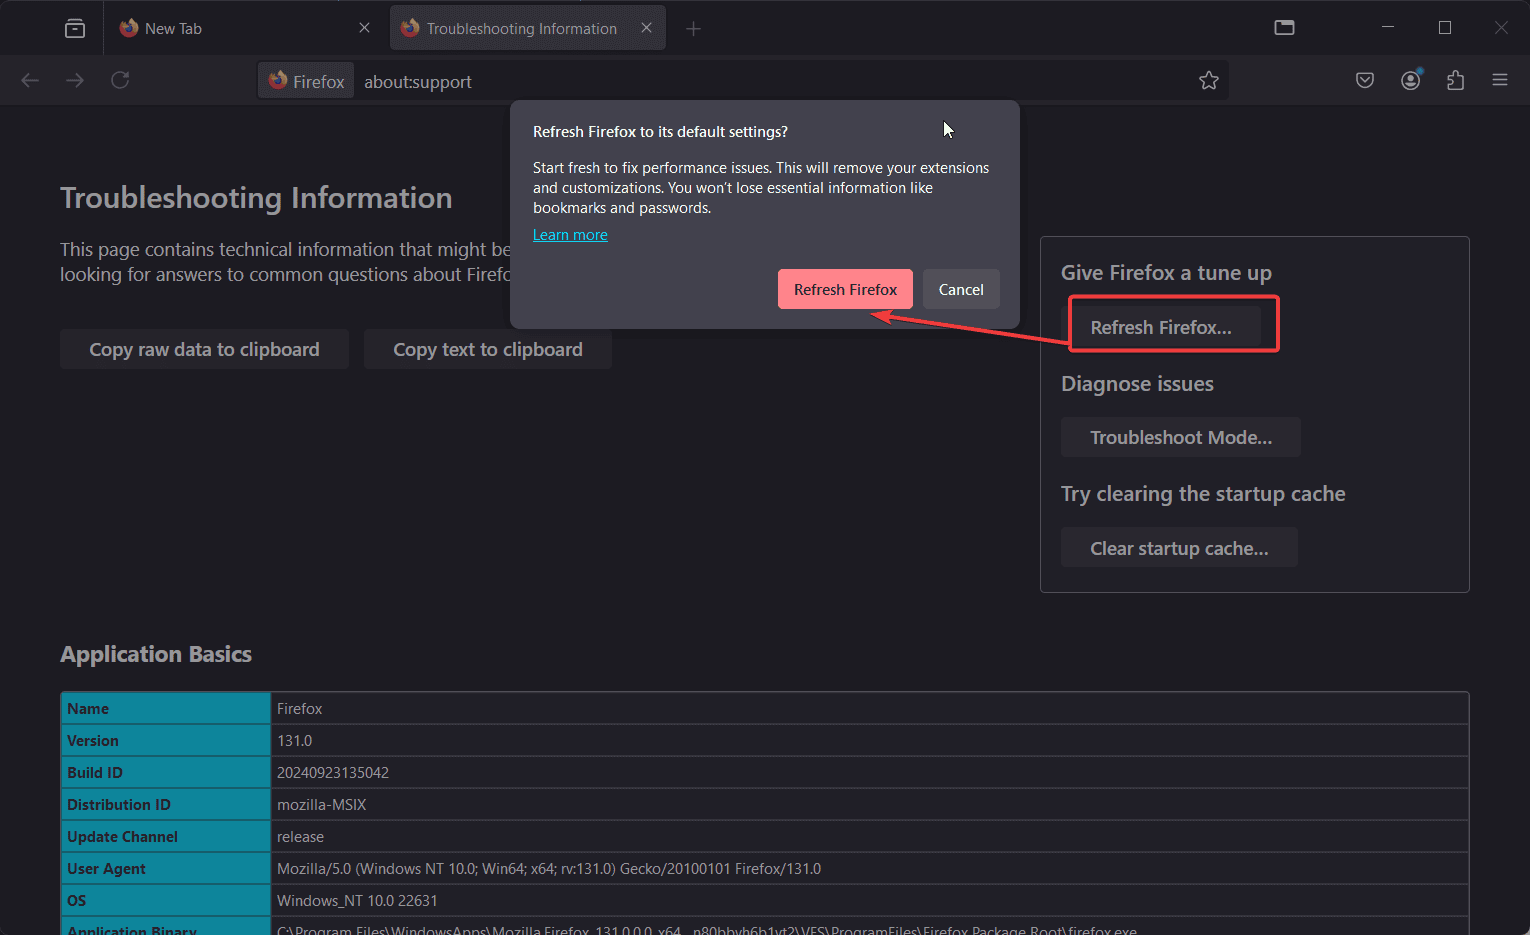Click the Firefox identity badge in address bar
Screen dimensions: 1530x935
pyautogui.click(x=306, y=81)
